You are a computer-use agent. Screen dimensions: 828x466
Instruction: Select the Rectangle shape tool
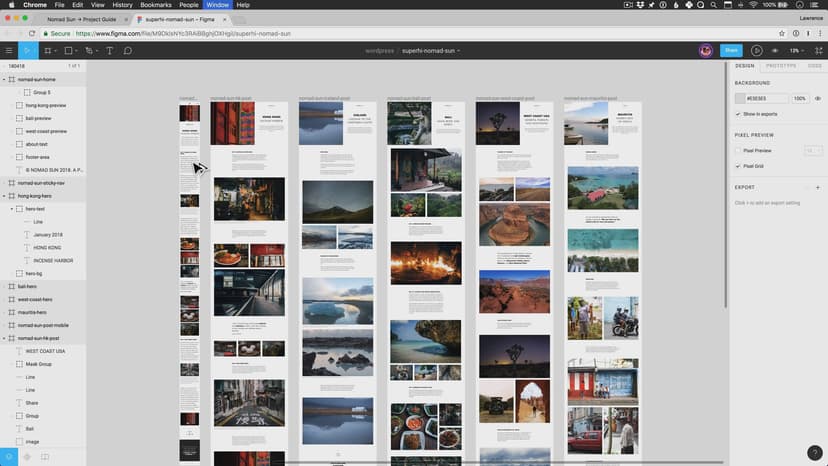coord(69,50)
